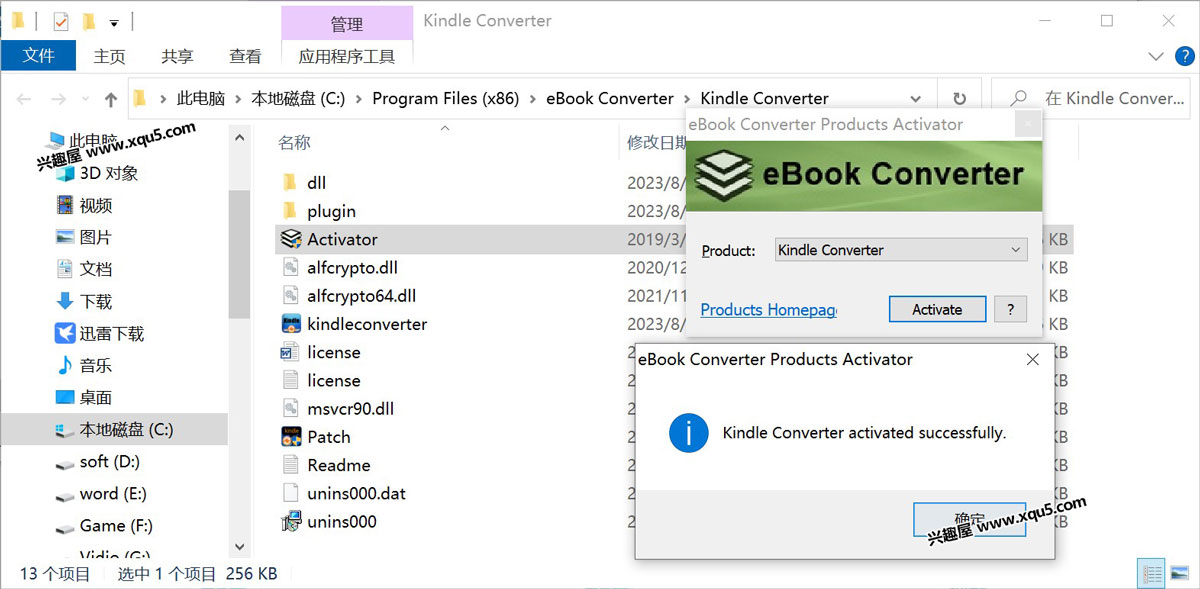This screenshot has width=1200, height=589.
Task: Confirm the success dialog with 确定
Action: tap(969, 520)
